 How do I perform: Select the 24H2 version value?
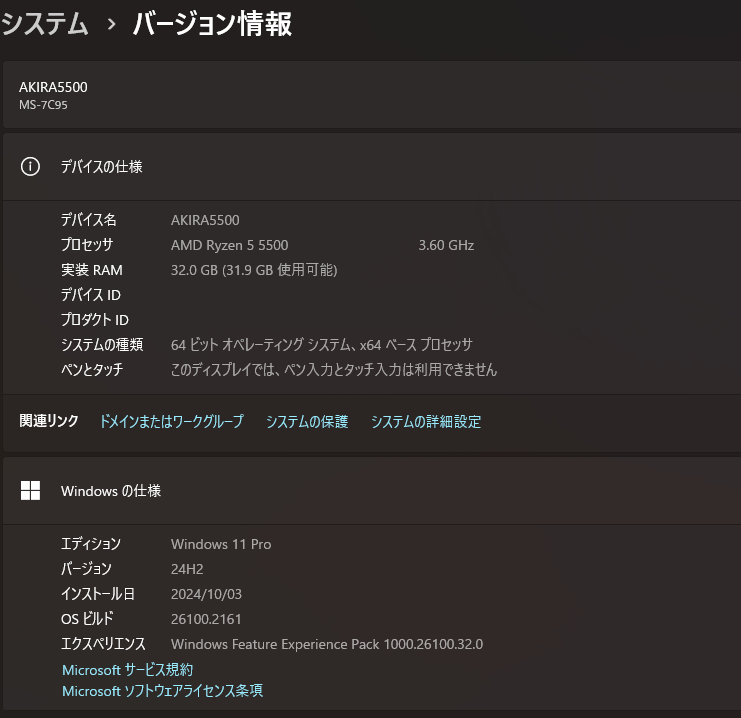(187, 569)
